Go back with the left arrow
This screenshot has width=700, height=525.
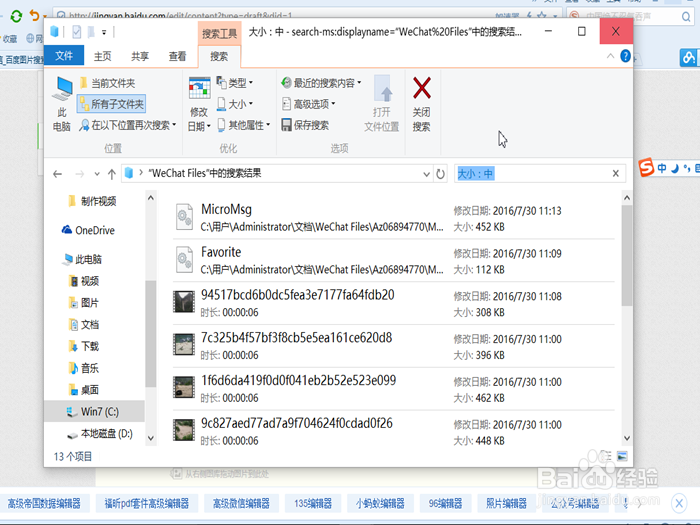[57, 174]
